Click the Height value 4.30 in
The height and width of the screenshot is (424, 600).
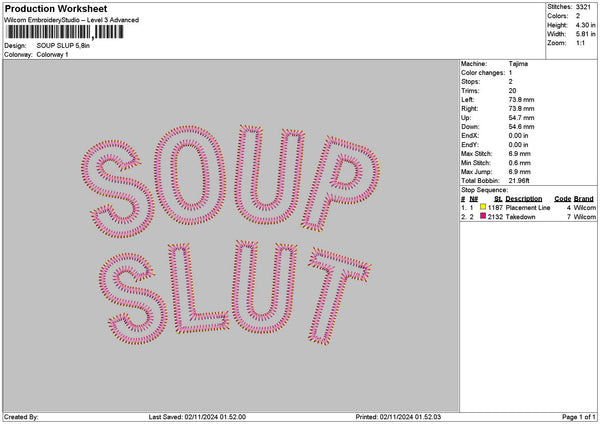coord(585,25)
